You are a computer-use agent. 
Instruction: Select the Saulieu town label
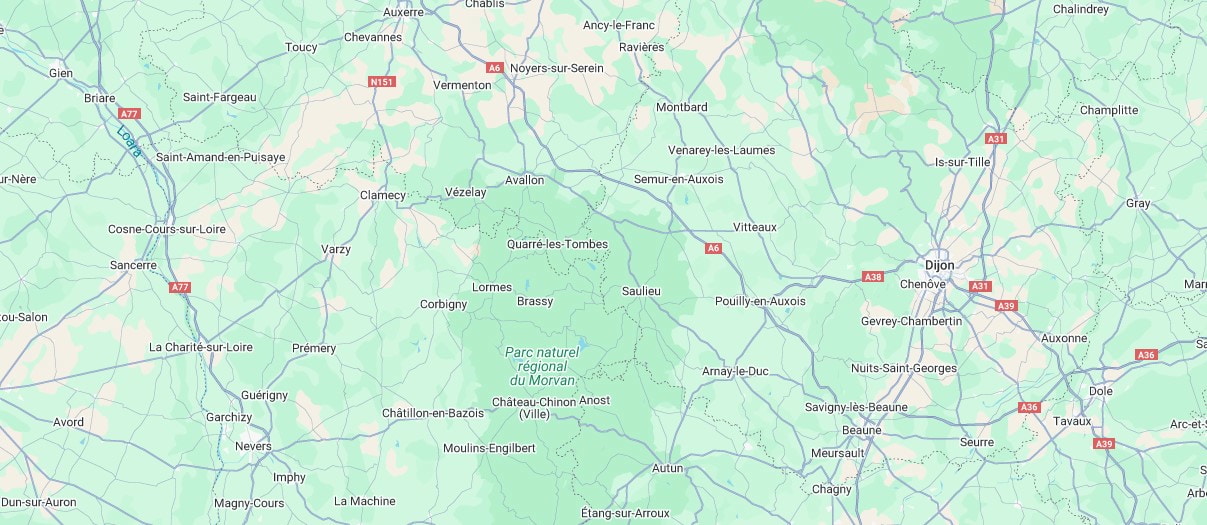641,291
